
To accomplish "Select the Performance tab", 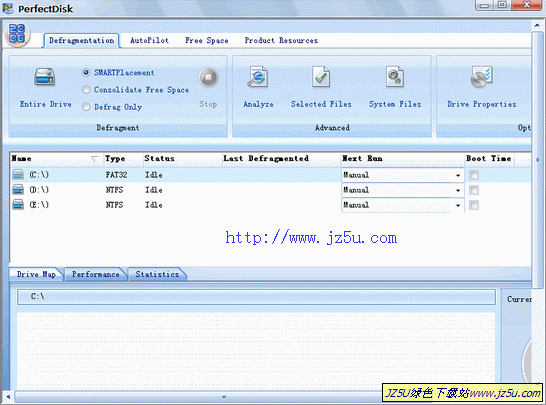I will (95, 274).
